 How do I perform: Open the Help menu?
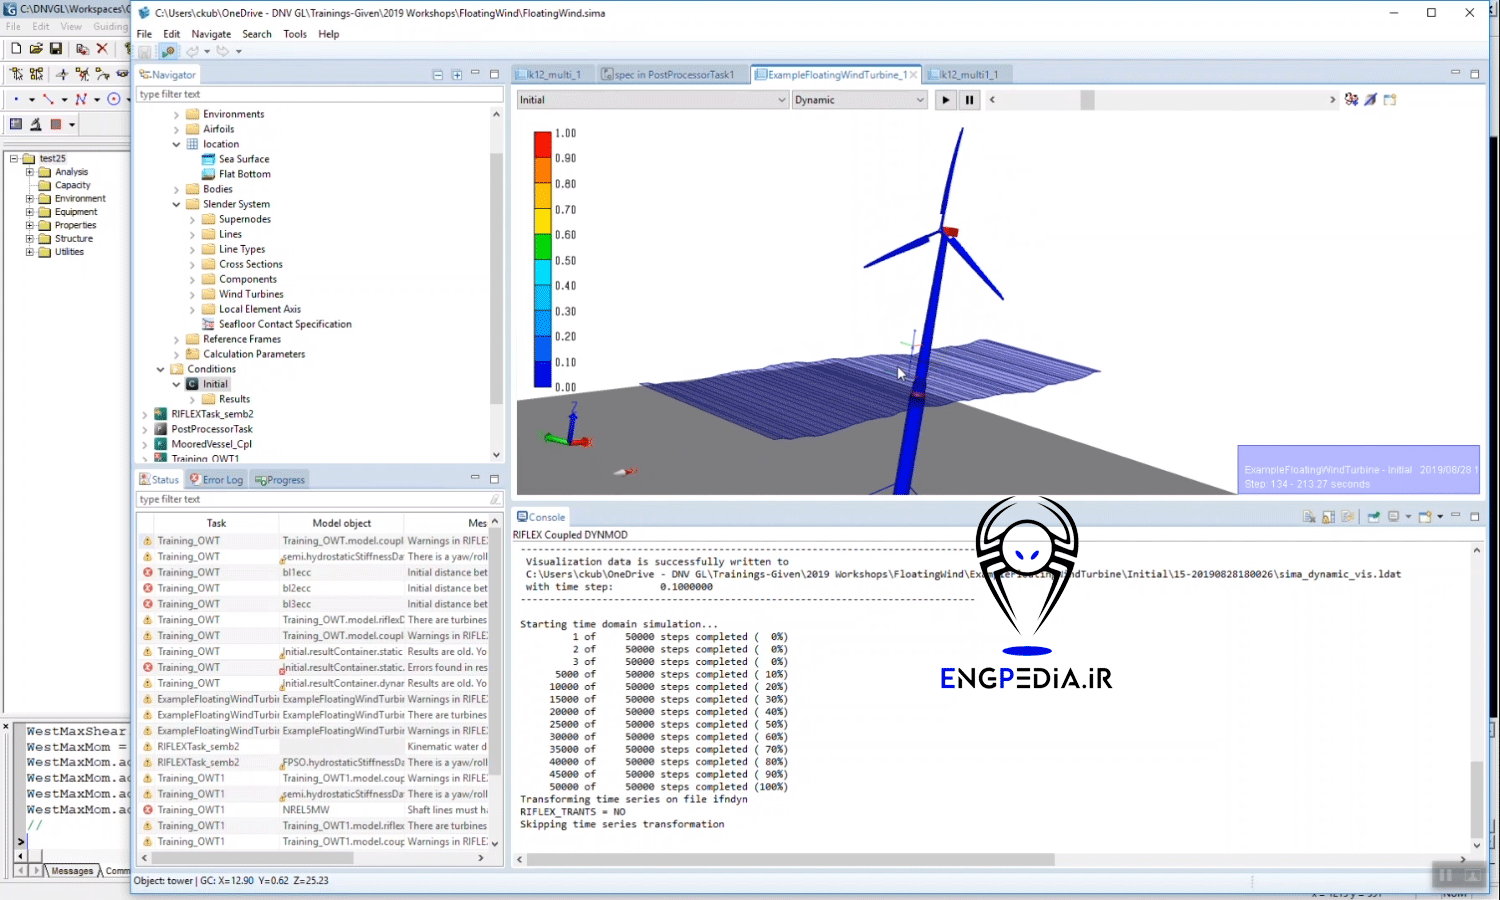[329, 34]
